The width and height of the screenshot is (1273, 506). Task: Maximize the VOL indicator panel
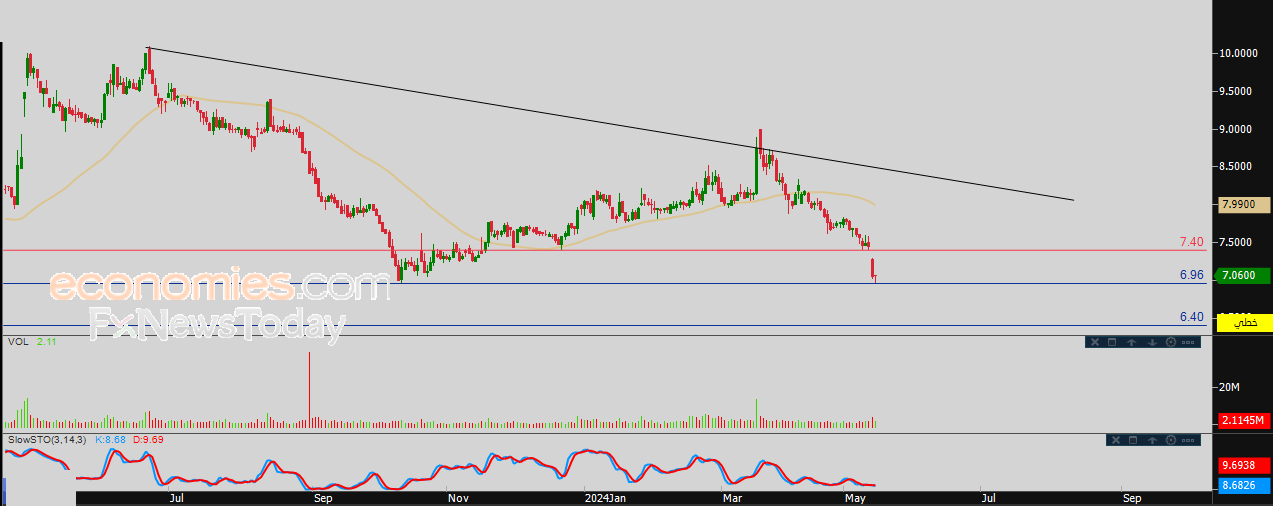pos(1112,342)
